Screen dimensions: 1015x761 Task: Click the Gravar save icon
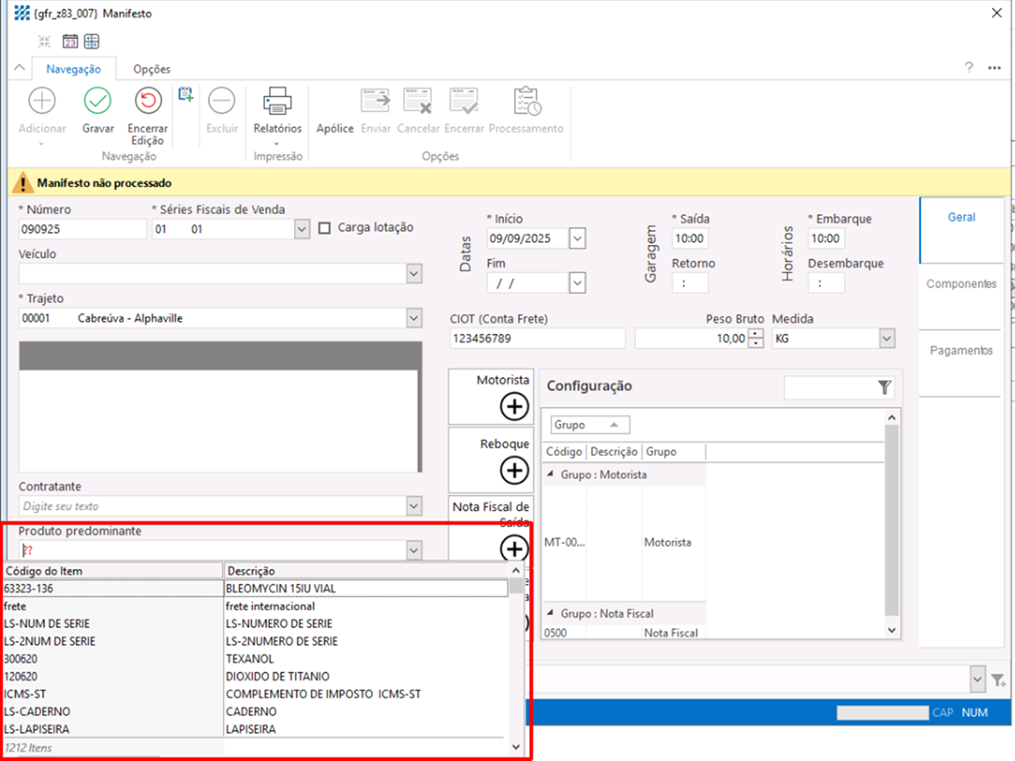coord(98,102)
